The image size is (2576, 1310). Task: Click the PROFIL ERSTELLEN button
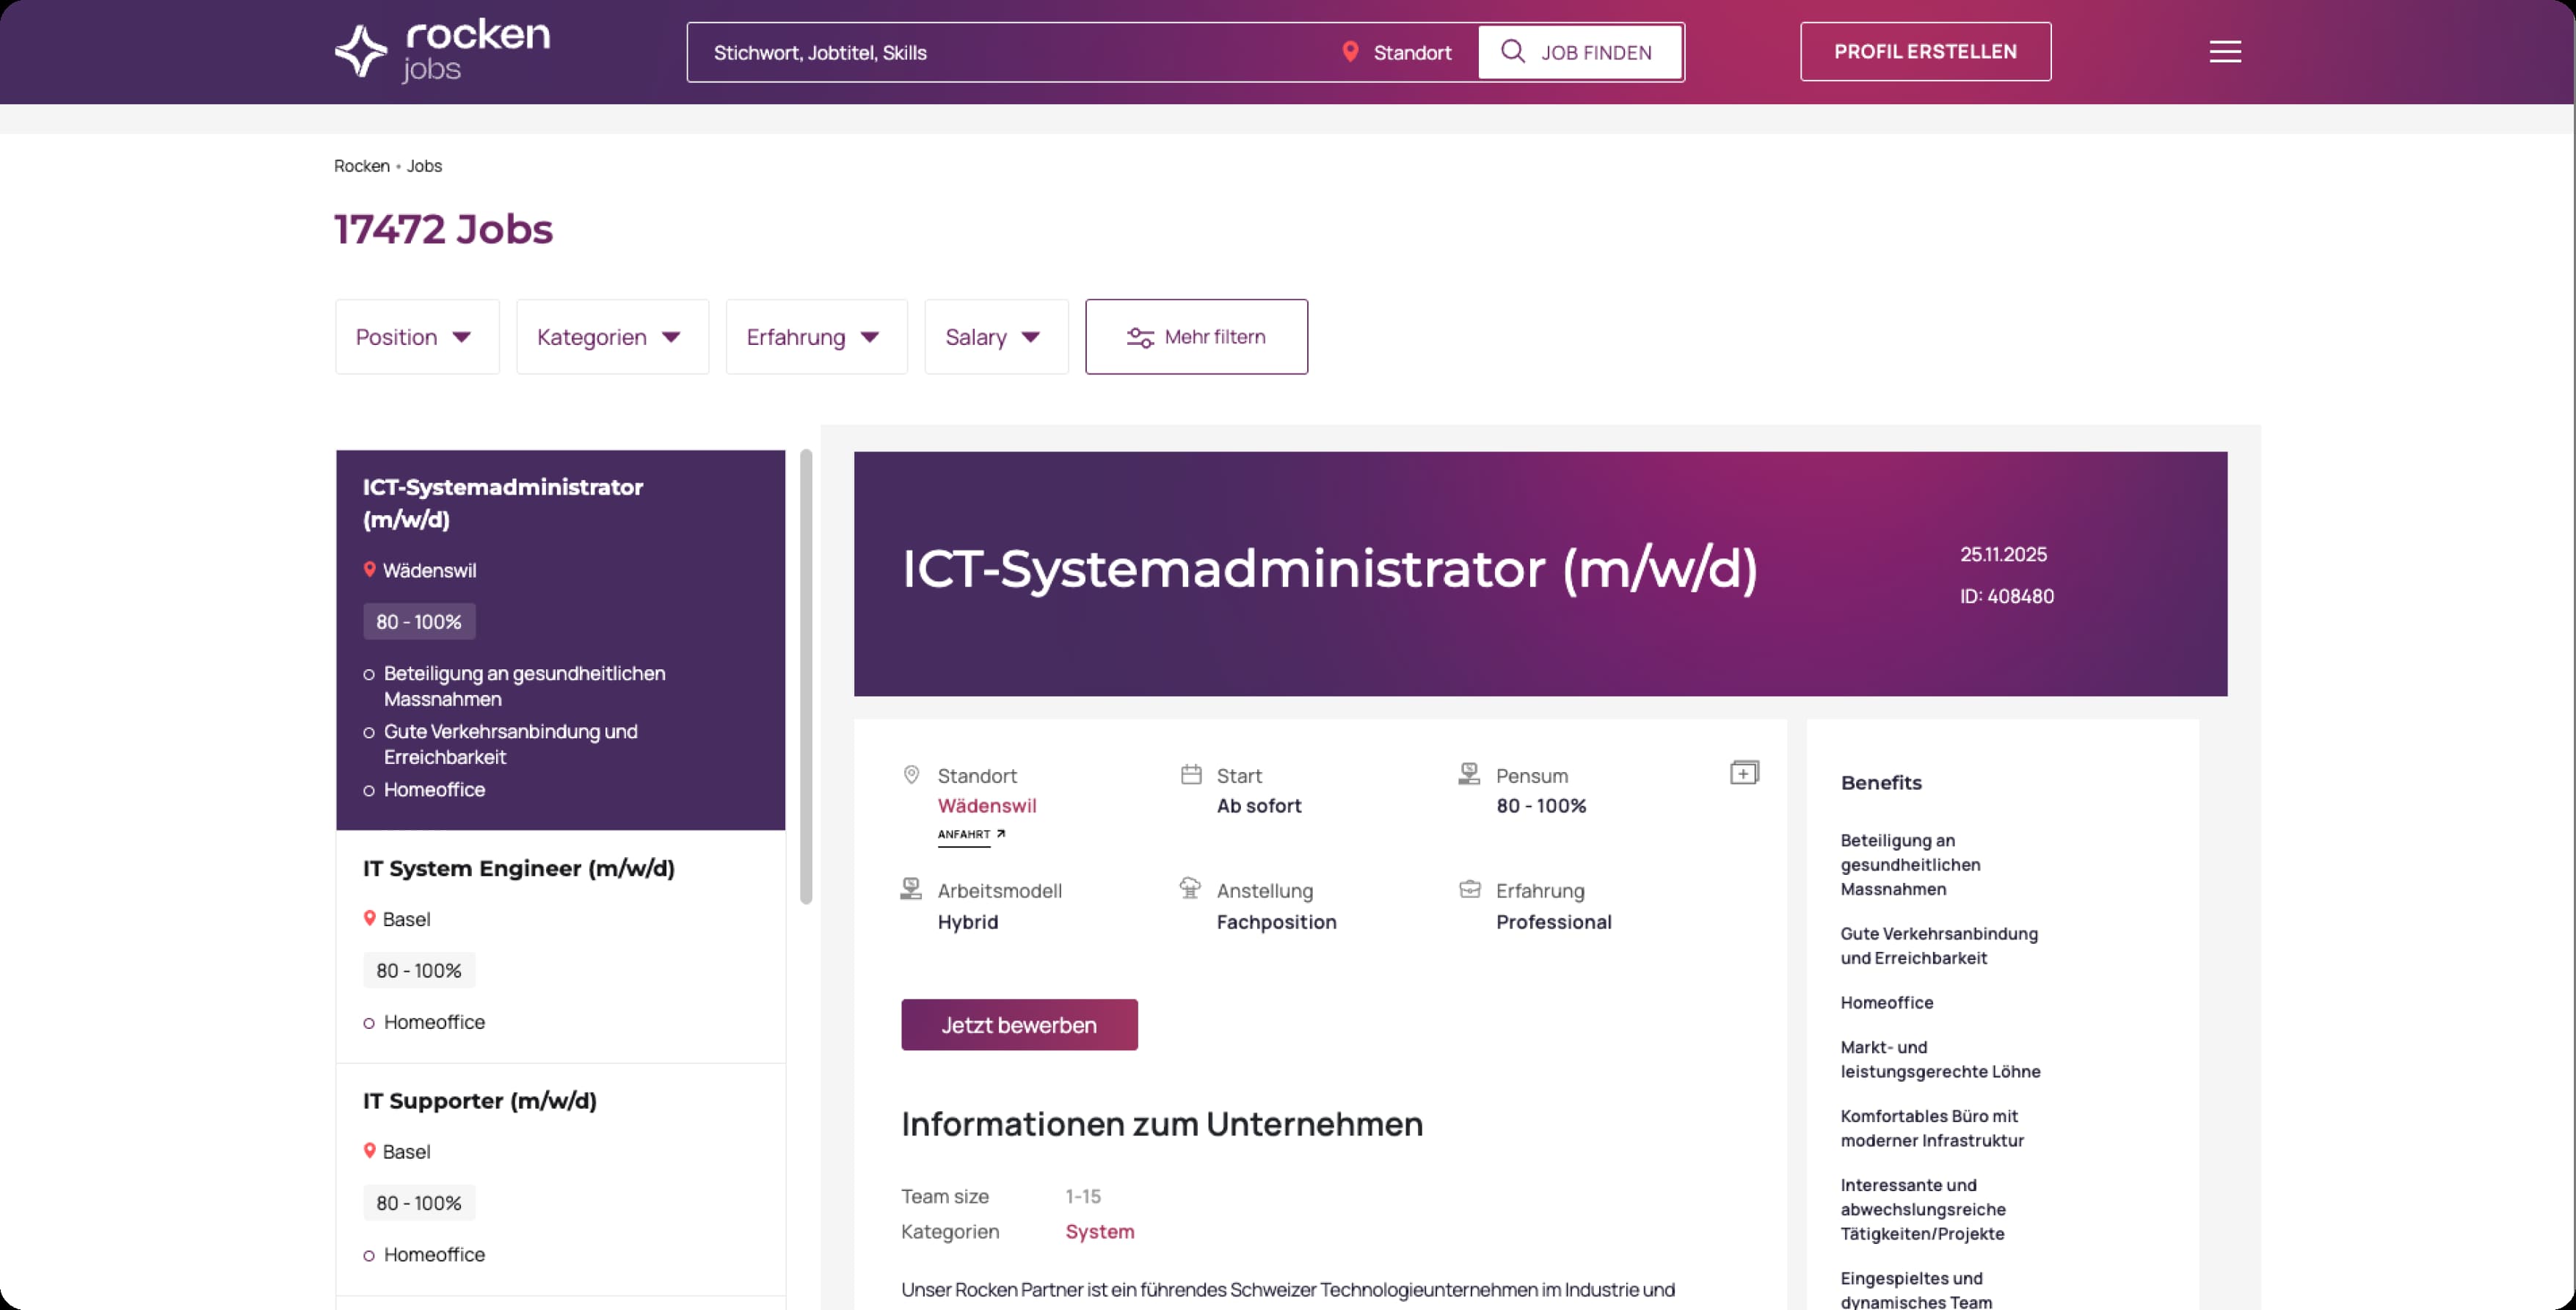point(1925,52)
